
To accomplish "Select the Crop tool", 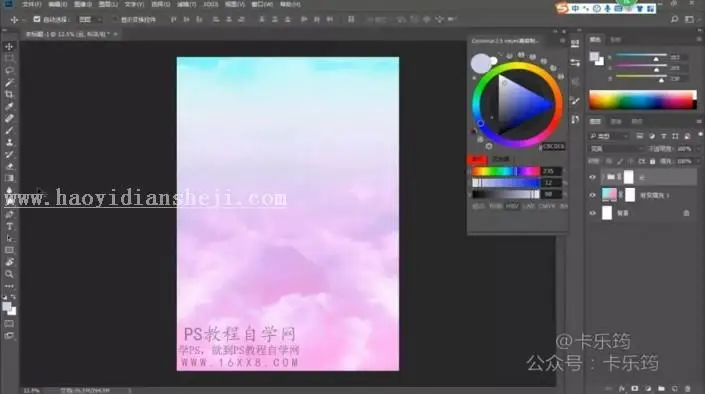I will pyautogui.click(x=9, y=94).
